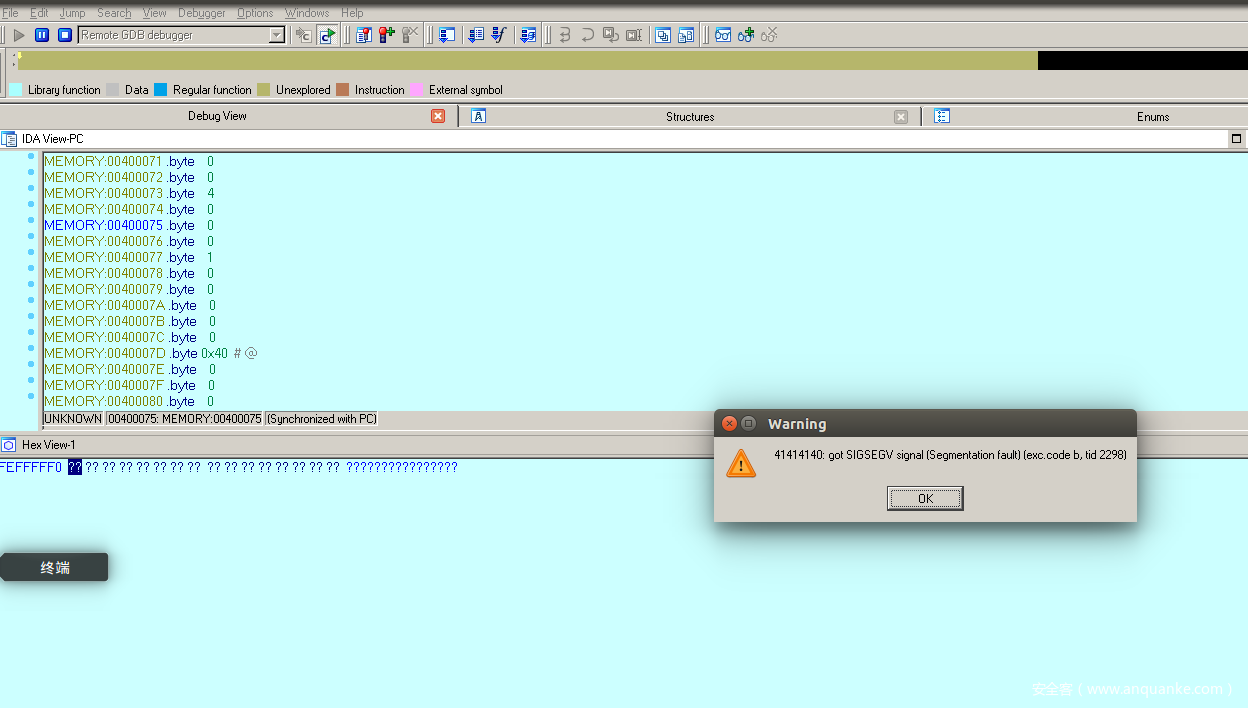1248x708 pixels.
Task: Pause the debugged process
Action: click(42, 35)
